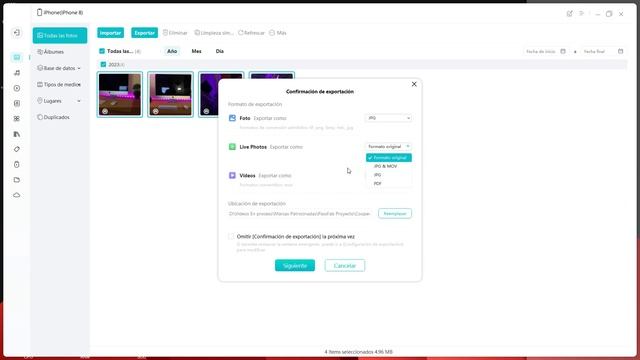Switch to Mes view tab
Image resolution: width=640 pixels, height=360 pixels.
pyautogui.click(x=196, y=51)
